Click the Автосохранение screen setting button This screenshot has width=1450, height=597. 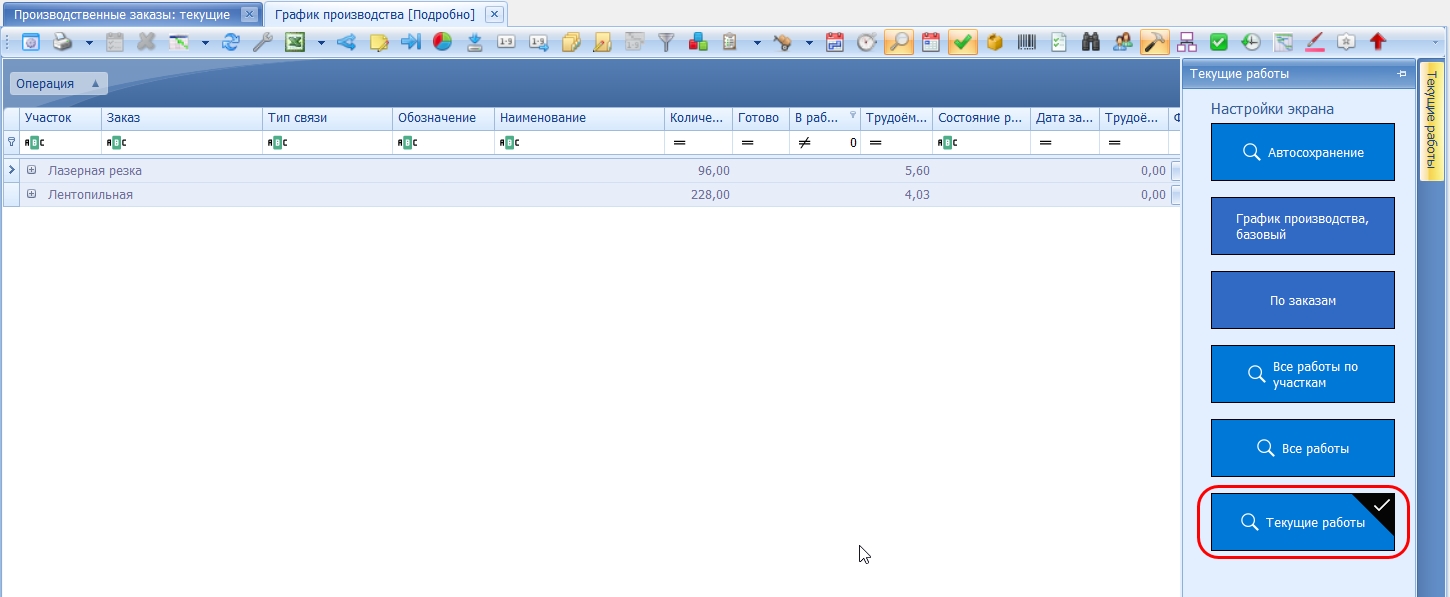pyautogui.click(x=1302, y=152)
